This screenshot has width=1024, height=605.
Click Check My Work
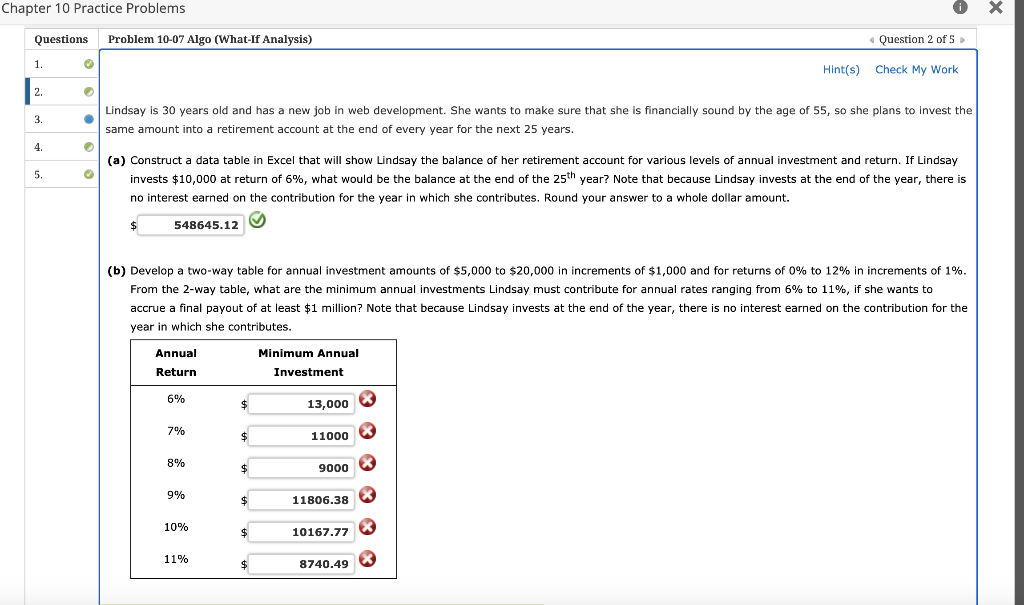(916, 69)
